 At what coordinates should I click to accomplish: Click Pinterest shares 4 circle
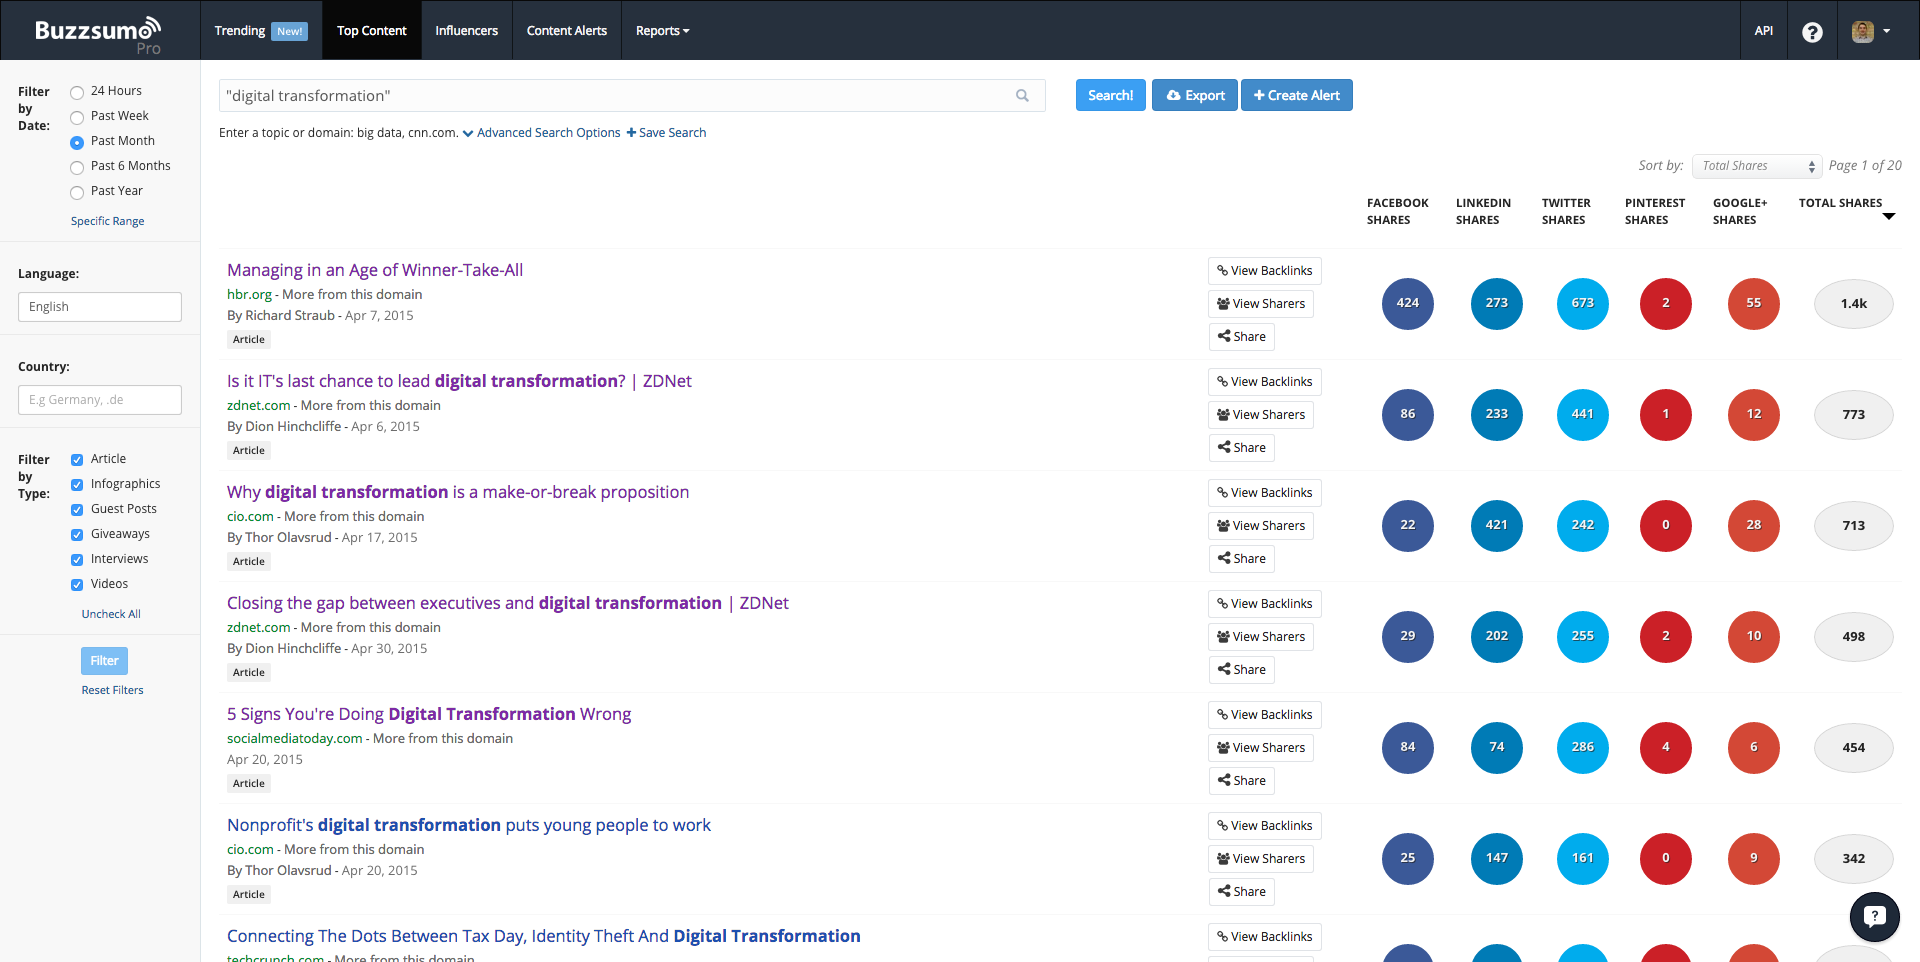(x=1665, y=747)
